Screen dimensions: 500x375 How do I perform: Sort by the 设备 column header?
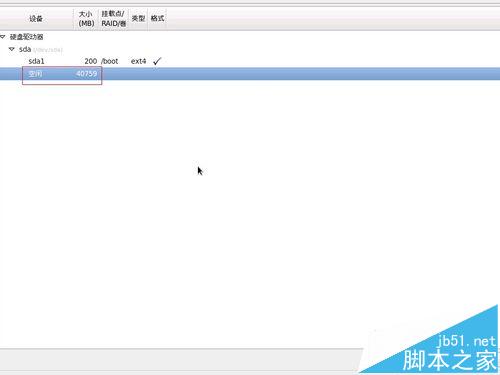point(36,19)
